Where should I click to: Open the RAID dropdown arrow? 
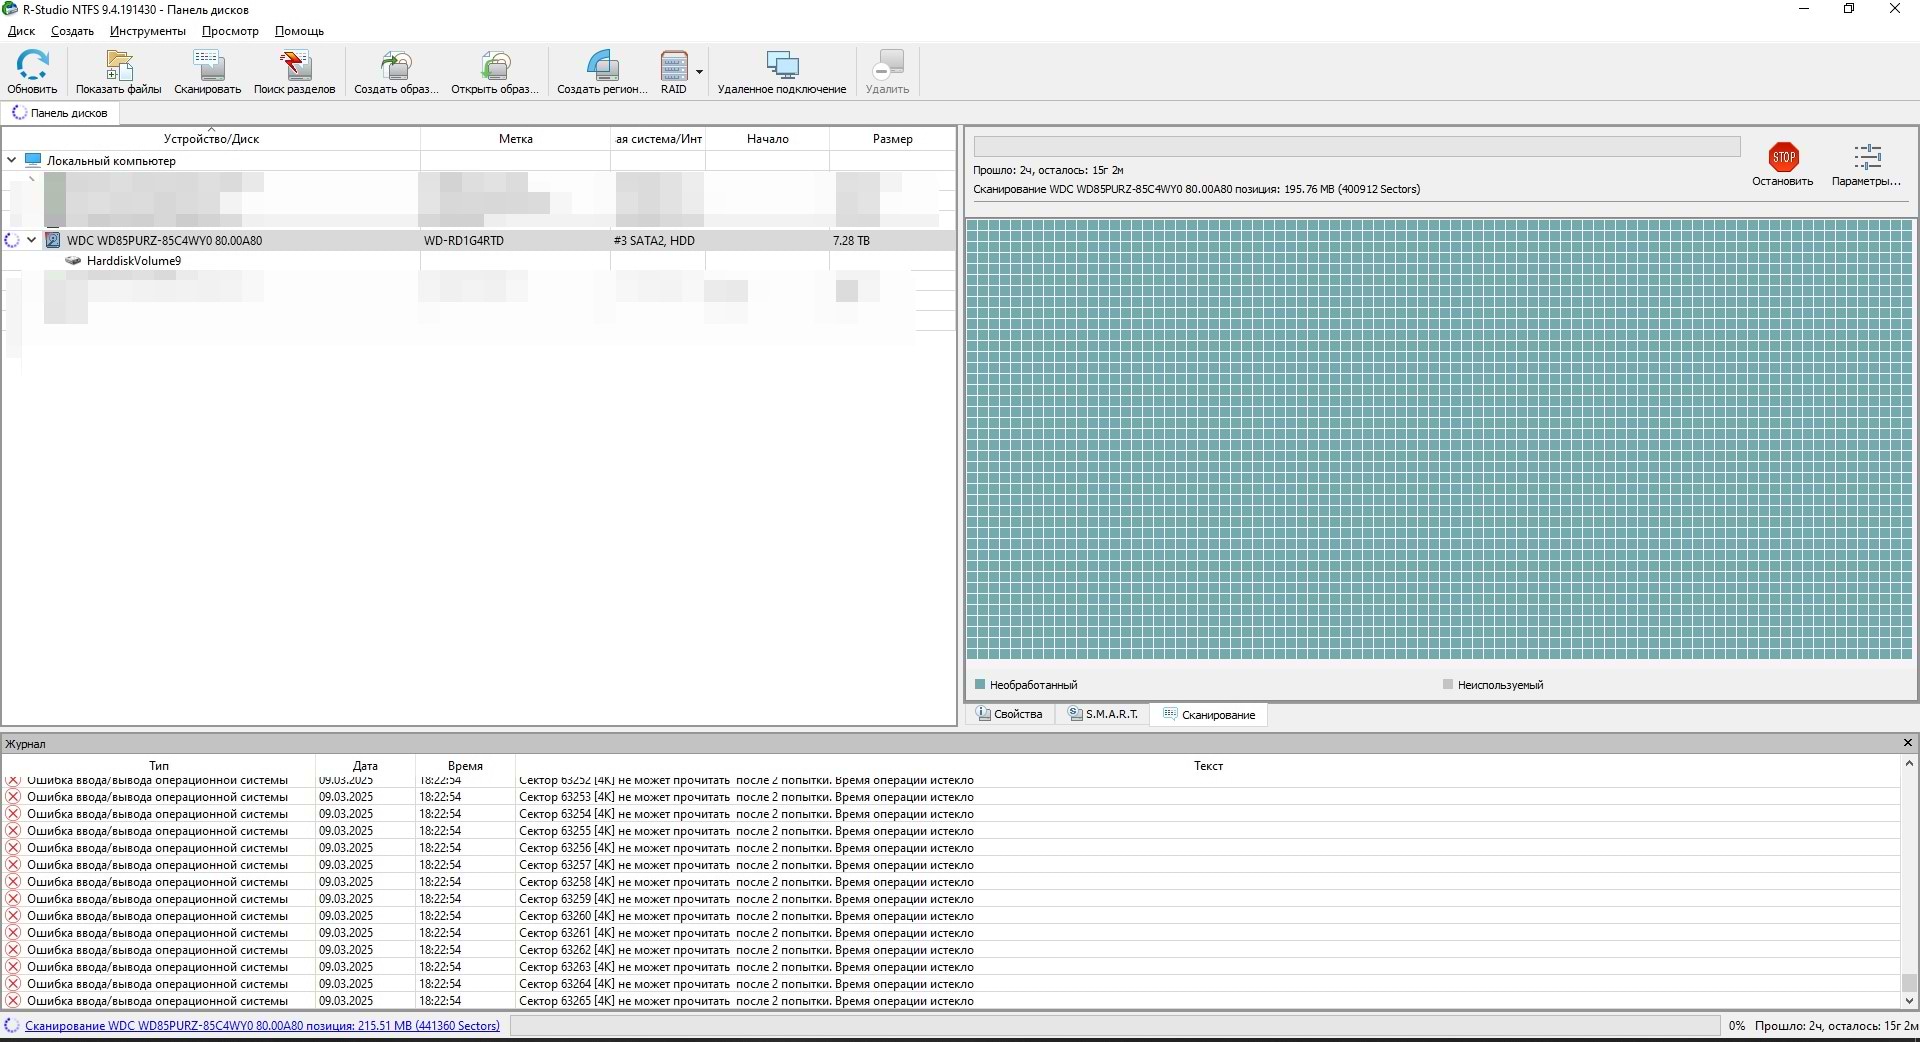coord(699,72)
